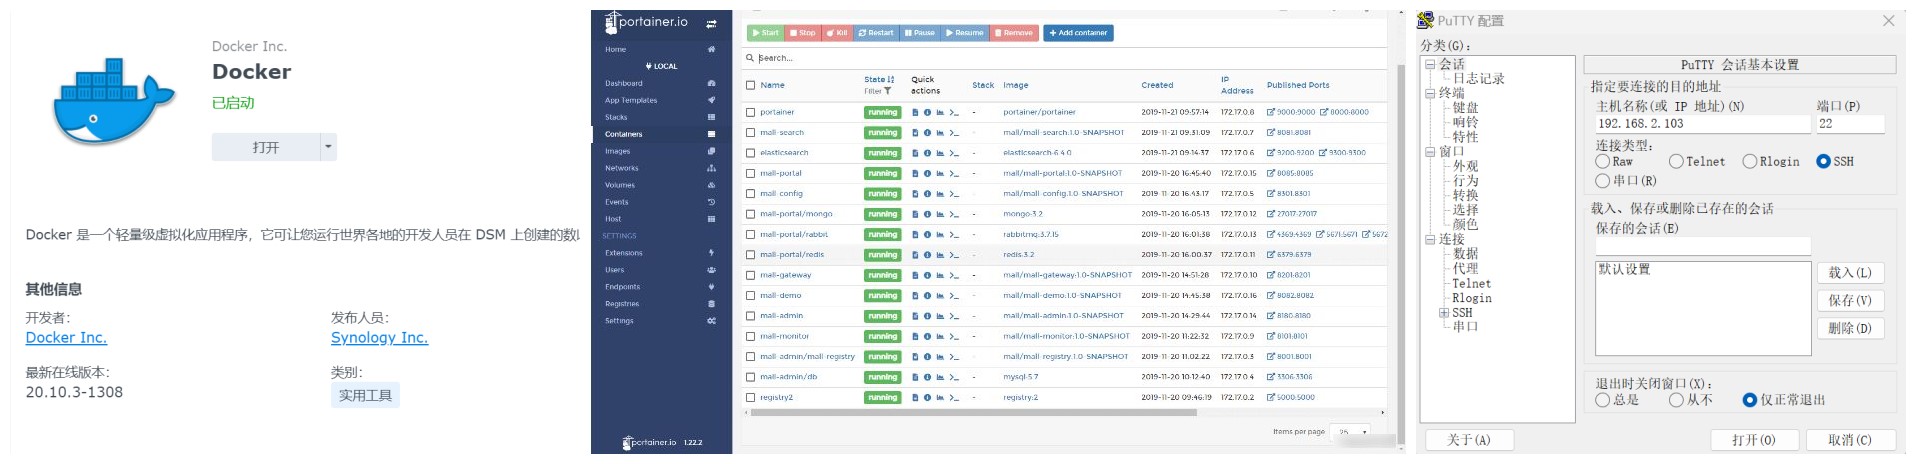Open the console icon for portainer container

pyautogui.click(x=954, y=112)
